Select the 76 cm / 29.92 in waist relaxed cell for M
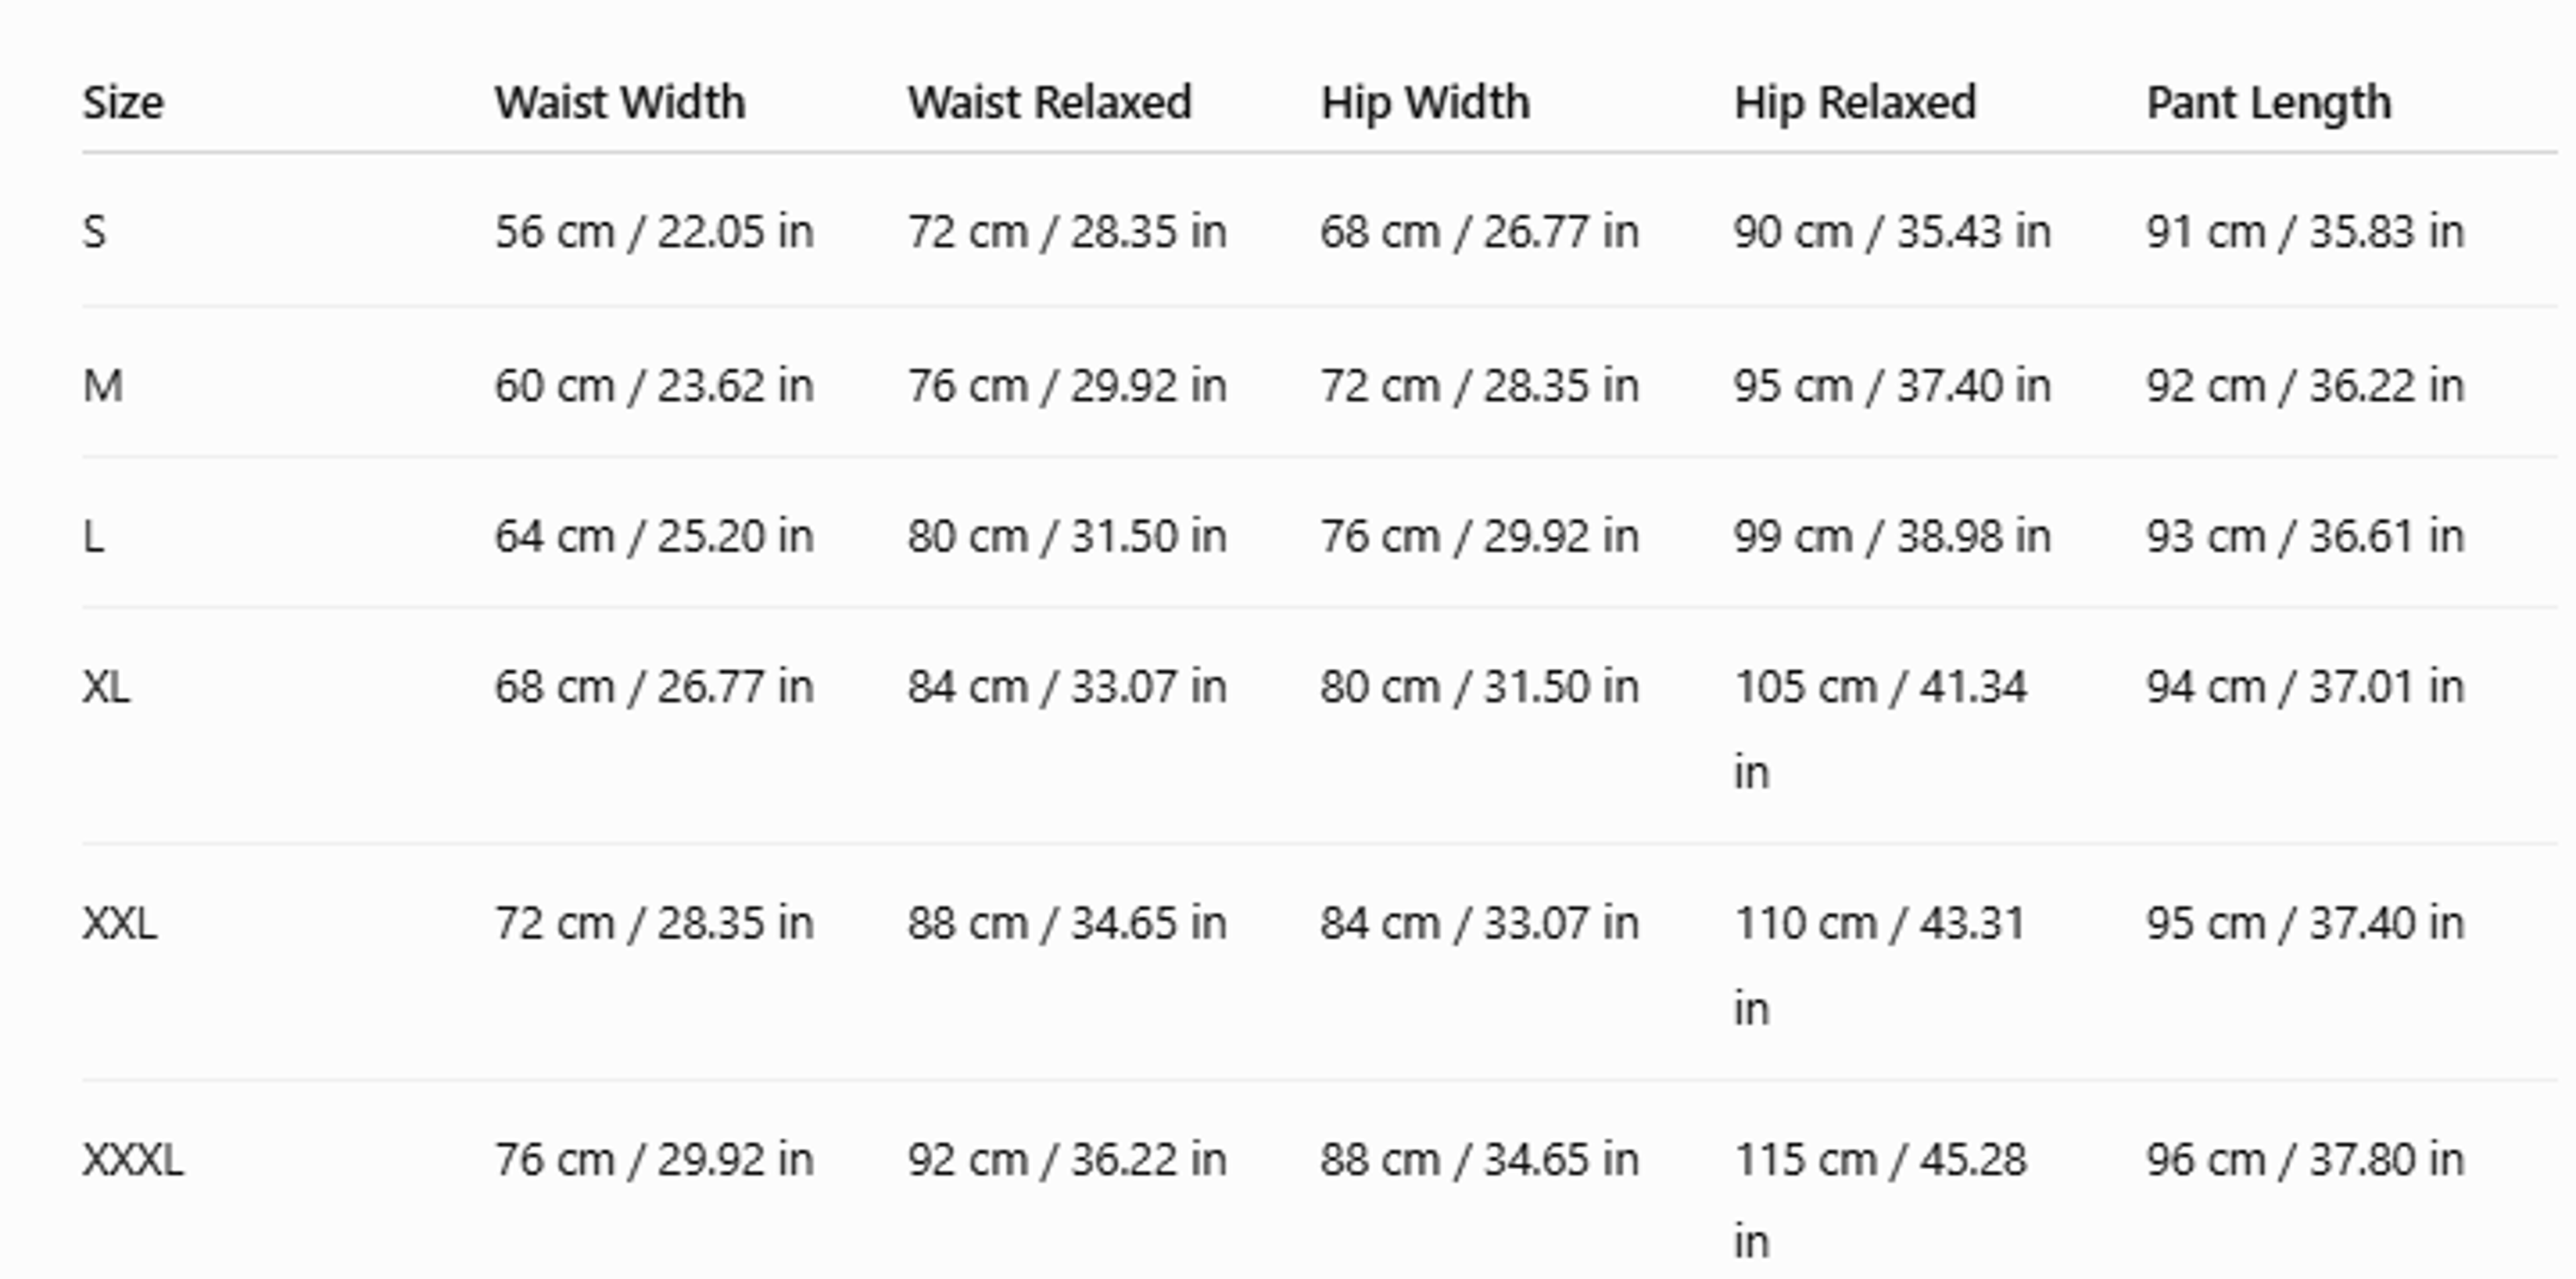The height and width of the screenshot is (1279, 2576). (x=1067, y=386)
